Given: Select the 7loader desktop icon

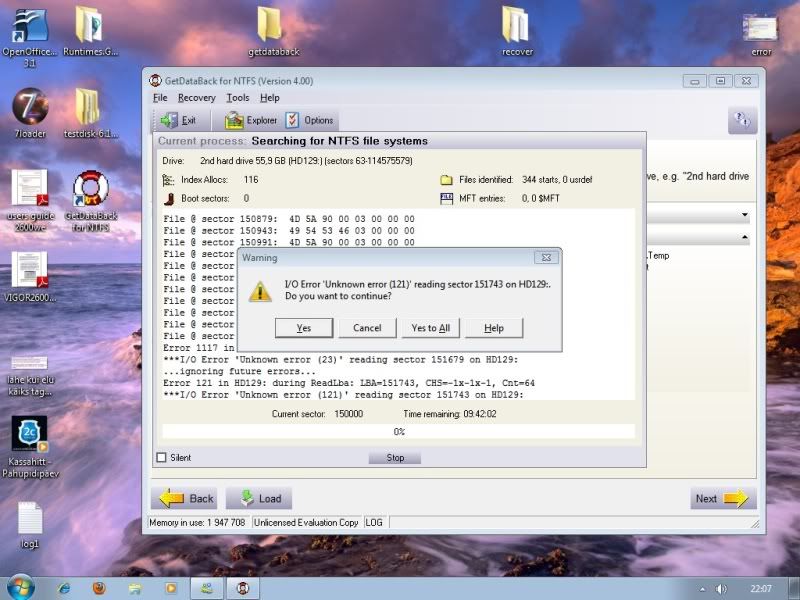Looking at the screenshot, I should click(30, 113).
